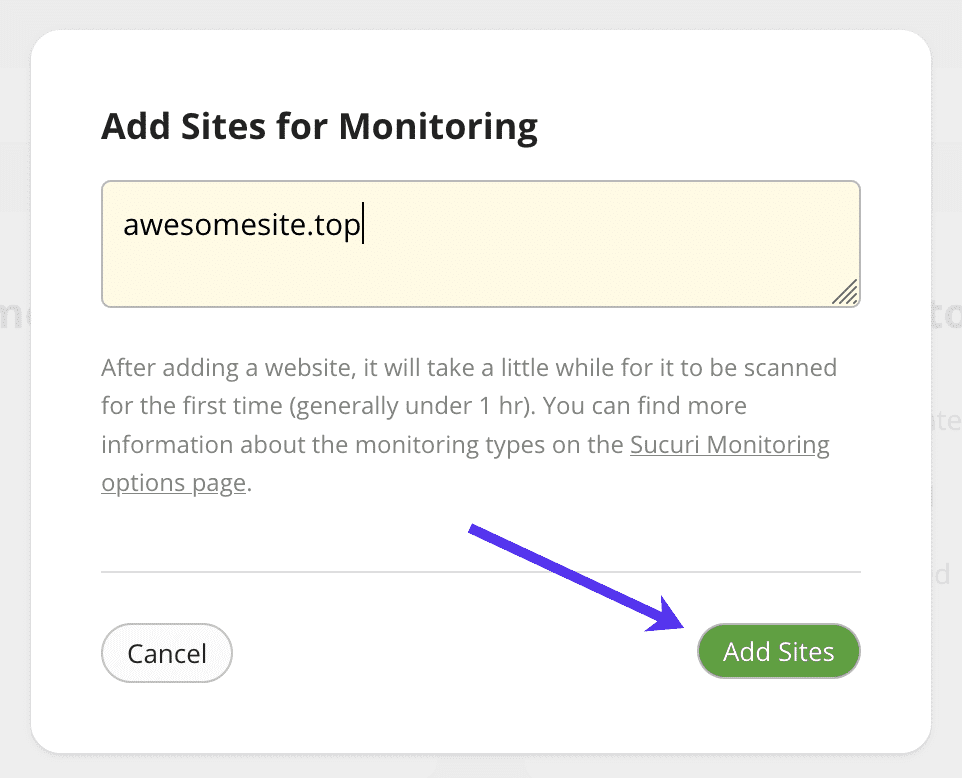962x778 pixels.
Task: Click the modal dialog background area
Action: click(x=480, y=710)
